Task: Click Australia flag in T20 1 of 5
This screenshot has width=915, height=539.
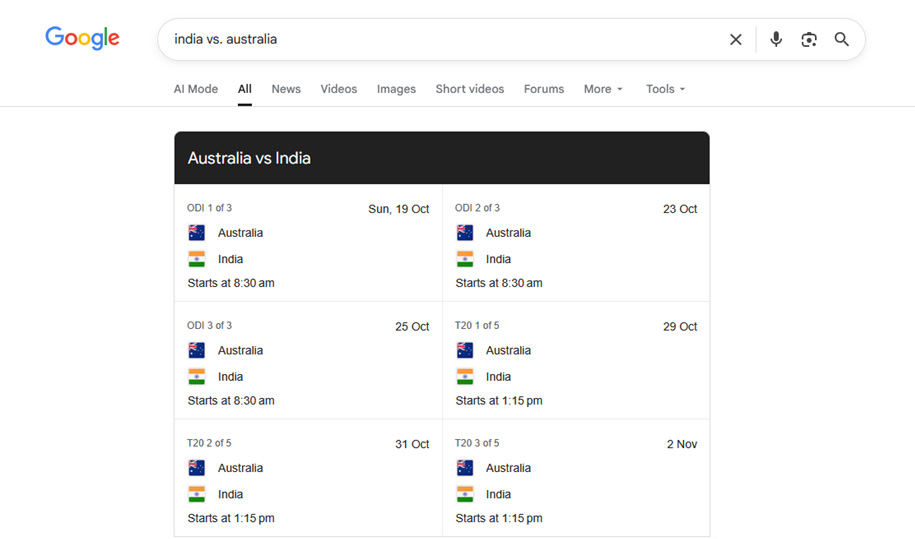Action: tap(465, 351)
